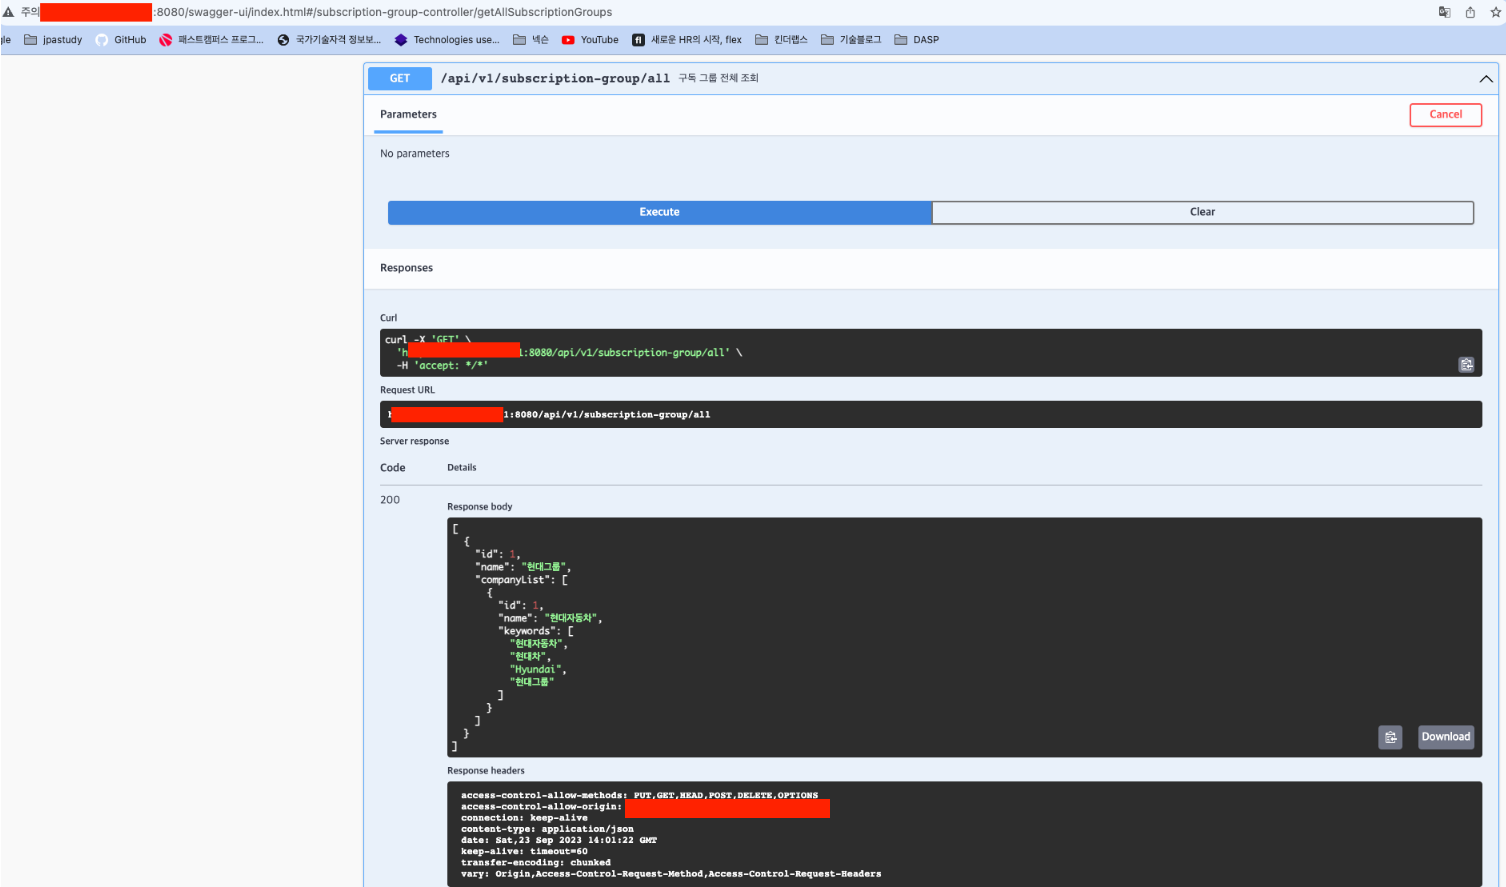Image resolution: width=1506 pixels, height=887 pixels.
Task: Click the "현대차" keyword value
Action: 529,657
